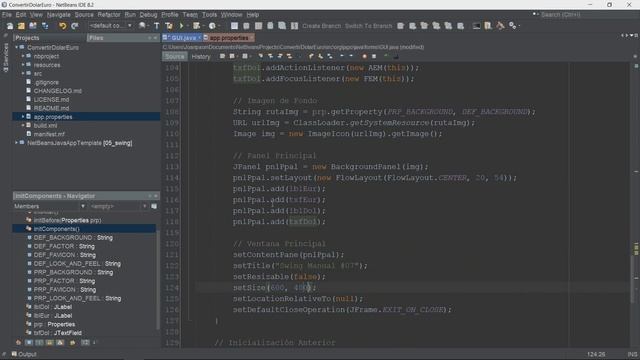Expand the resources folder

click(x=23, y=65)
